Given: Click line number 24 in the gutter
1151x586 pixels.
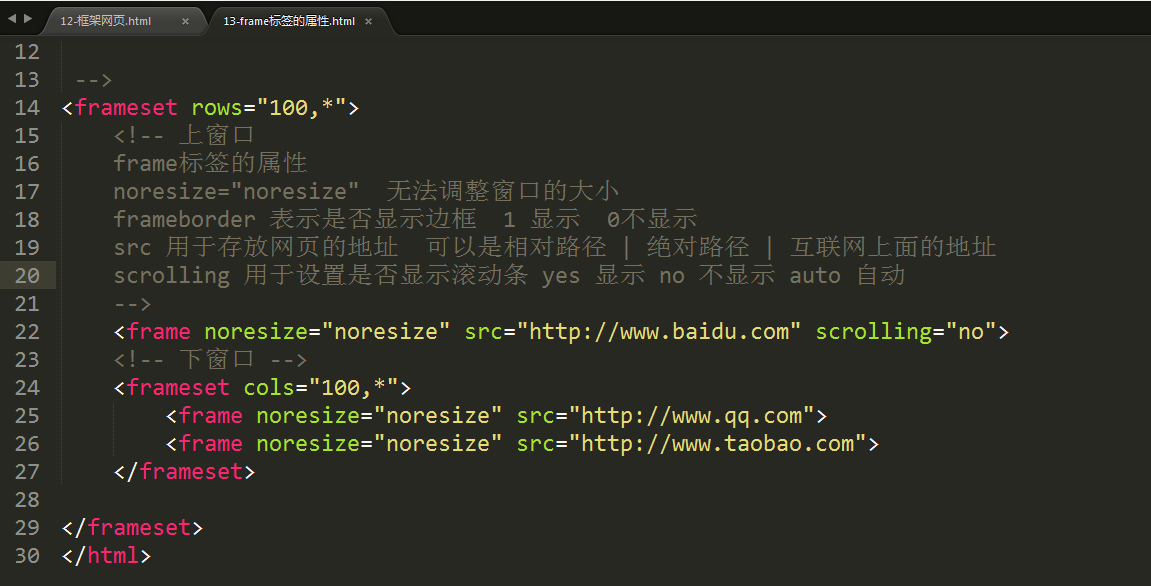Looking at the screenshot, I should (27, 388).
